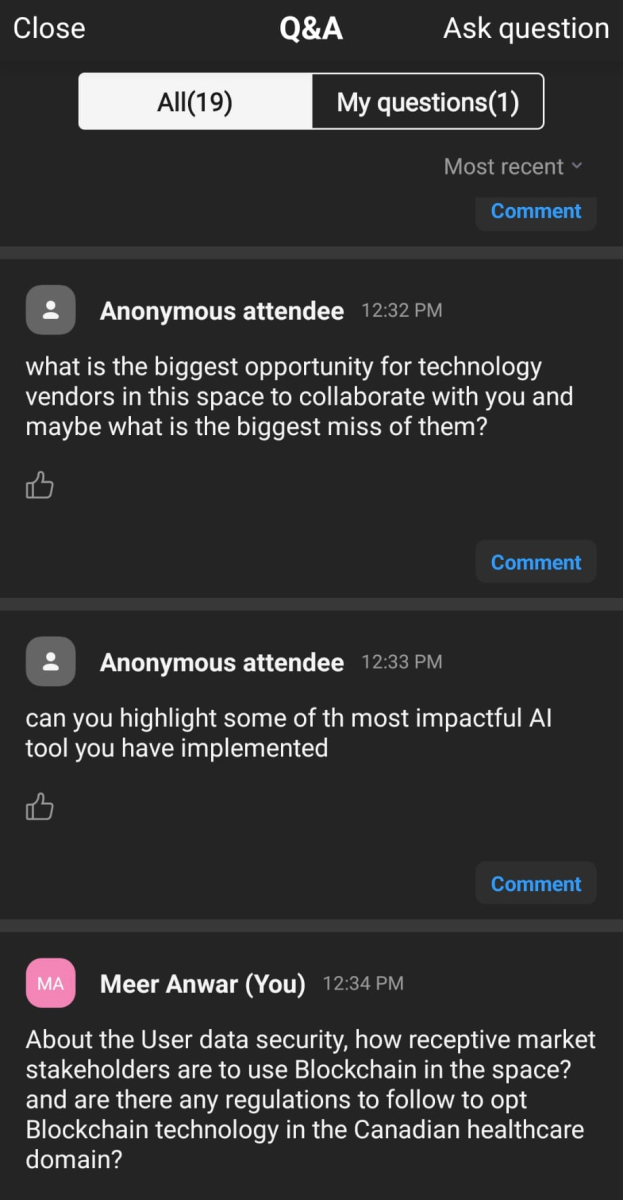Tap the highlight impactful AI tool text
The height and width of the screenshot is (1200, 623).
[288, 732]
